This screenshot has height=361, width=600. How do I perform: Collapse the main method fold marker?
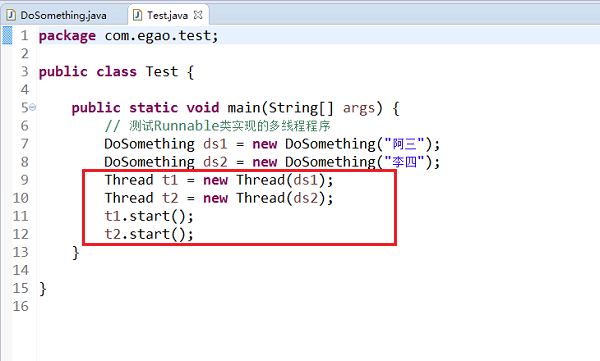coord(33,108)
